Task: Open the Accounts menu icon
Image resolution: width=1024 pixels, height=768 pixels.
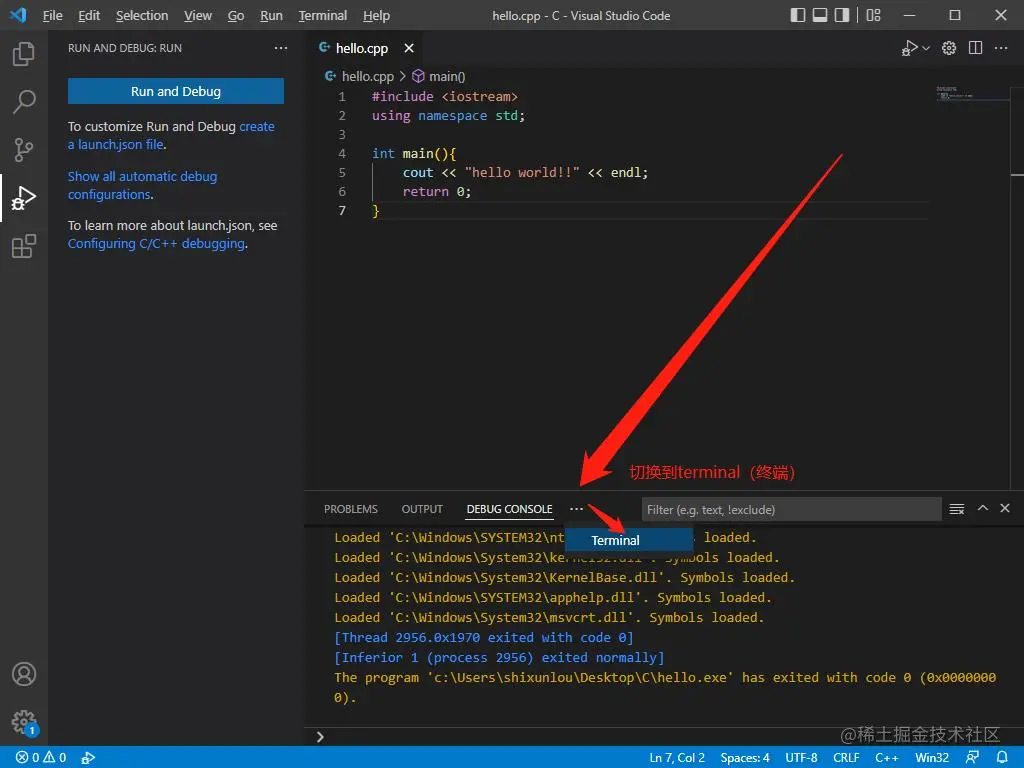Action: pyautogui.click(x=24, y=673)
